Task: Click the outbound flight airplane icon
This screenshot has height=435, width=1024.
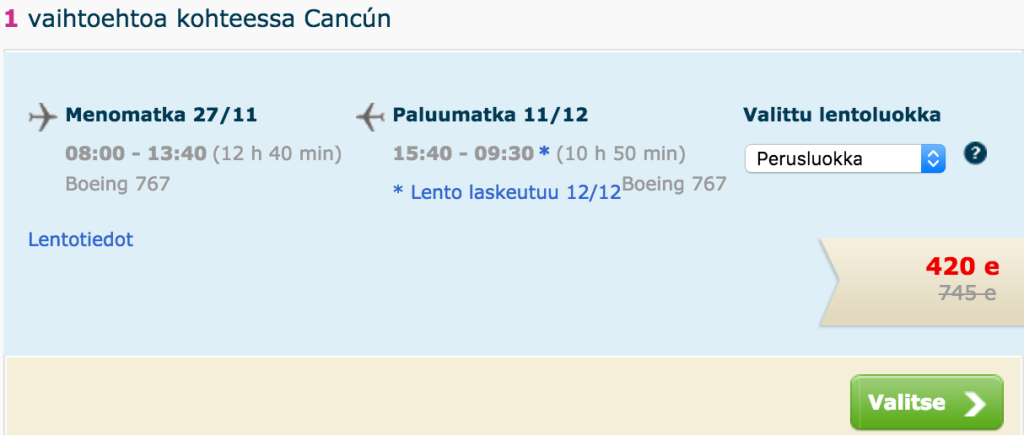Action: tap(43, 117)
